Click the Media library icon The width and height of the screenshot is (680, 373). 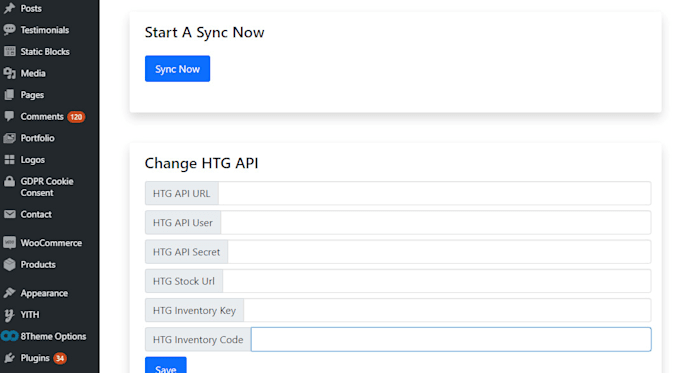tap(9, 73)
